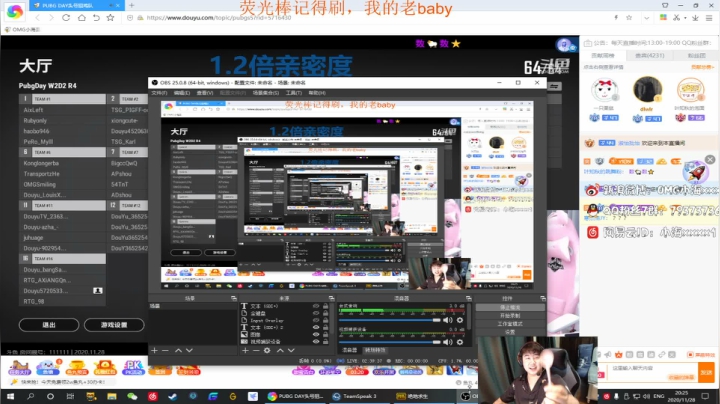
Task: Open OBS 帮助(H) menu
Action: coord(317,93)
